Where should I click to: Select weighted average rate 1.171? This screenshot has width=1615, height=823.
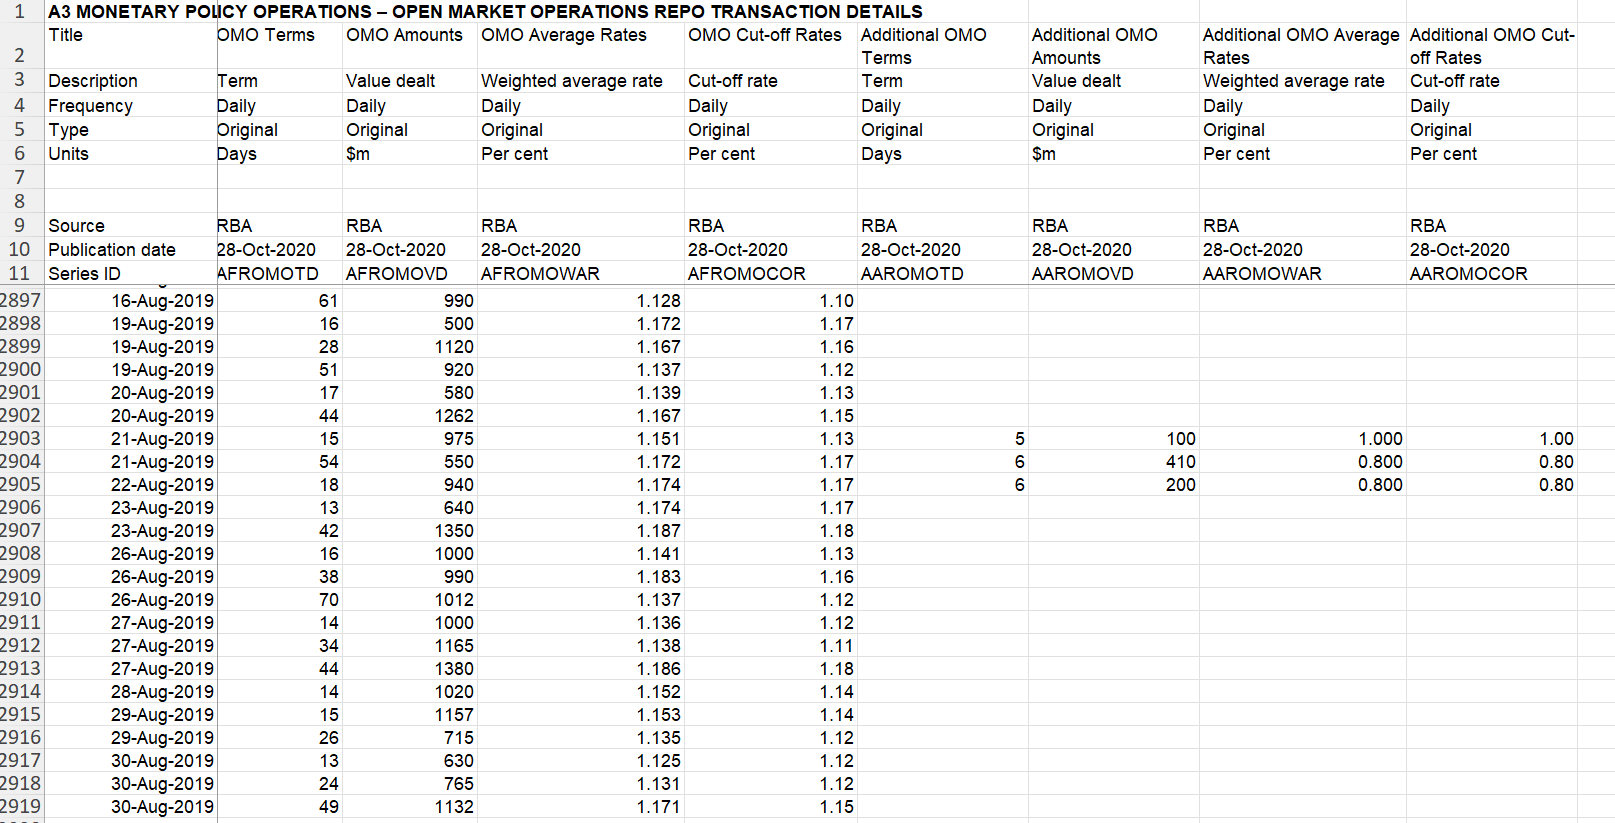[581, 806]
